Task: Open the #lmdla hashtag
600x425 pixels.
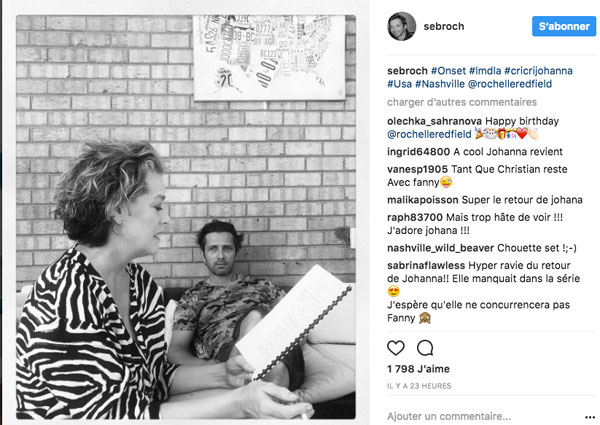Action: [x=485, y=71]
